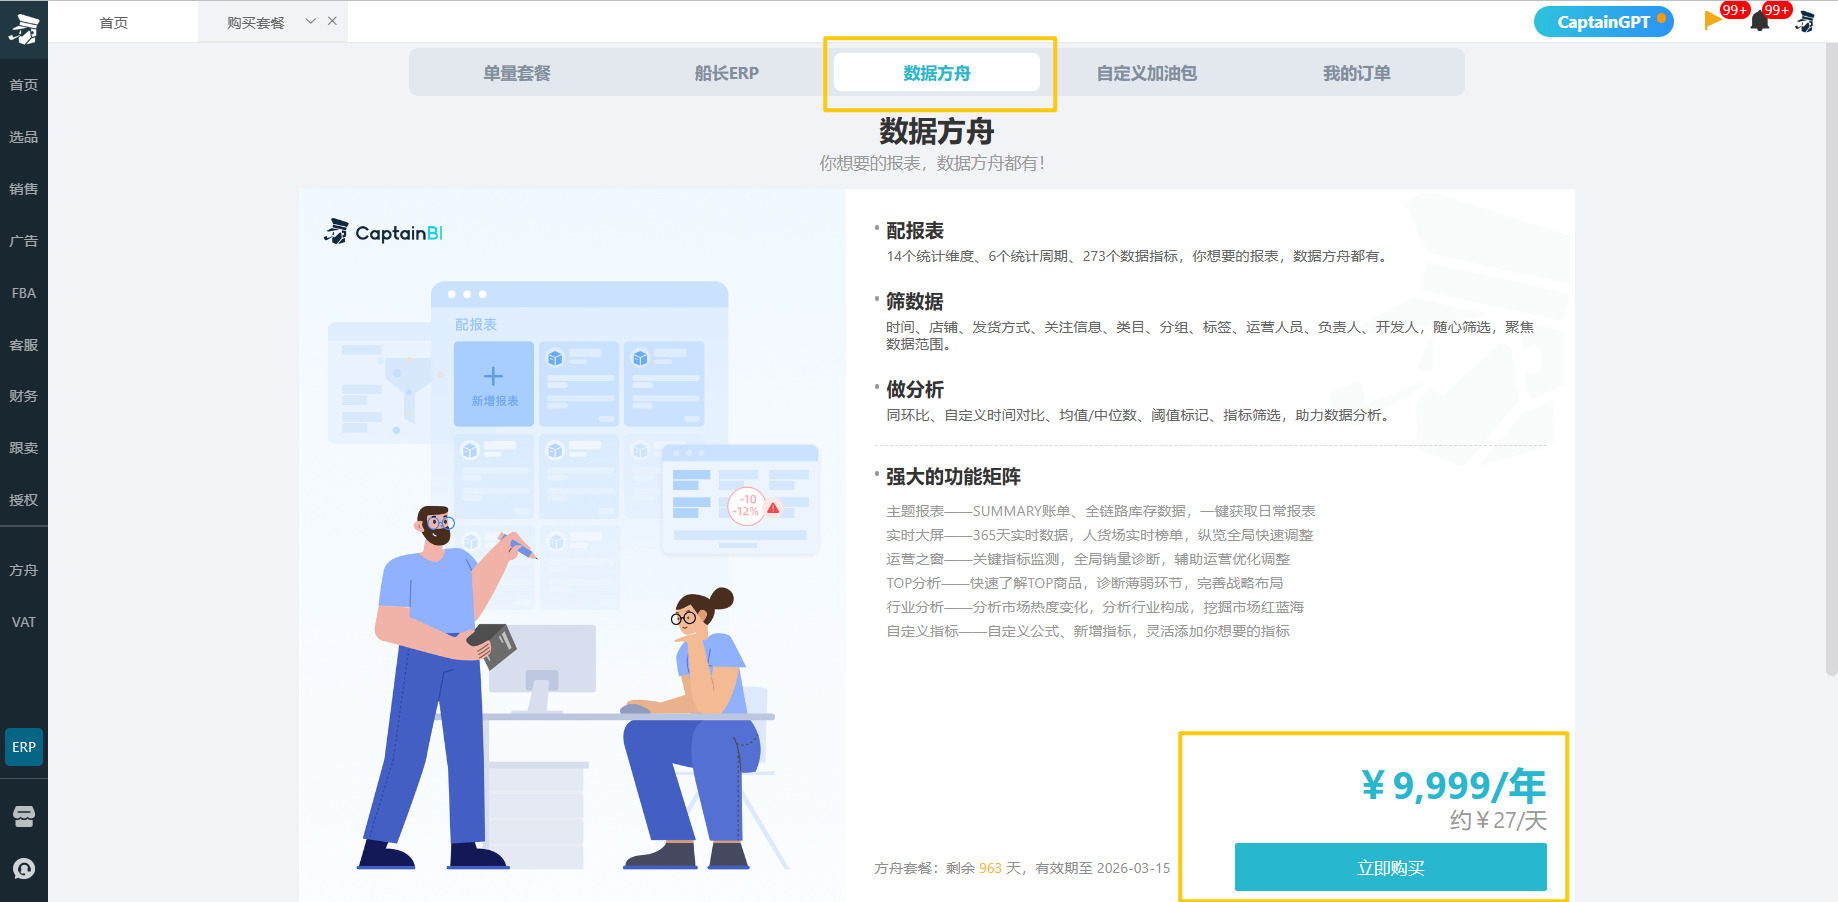Open CaptainGPT assistant
The width and height of the screenshot is (1838, 902).
point(1604,22)
